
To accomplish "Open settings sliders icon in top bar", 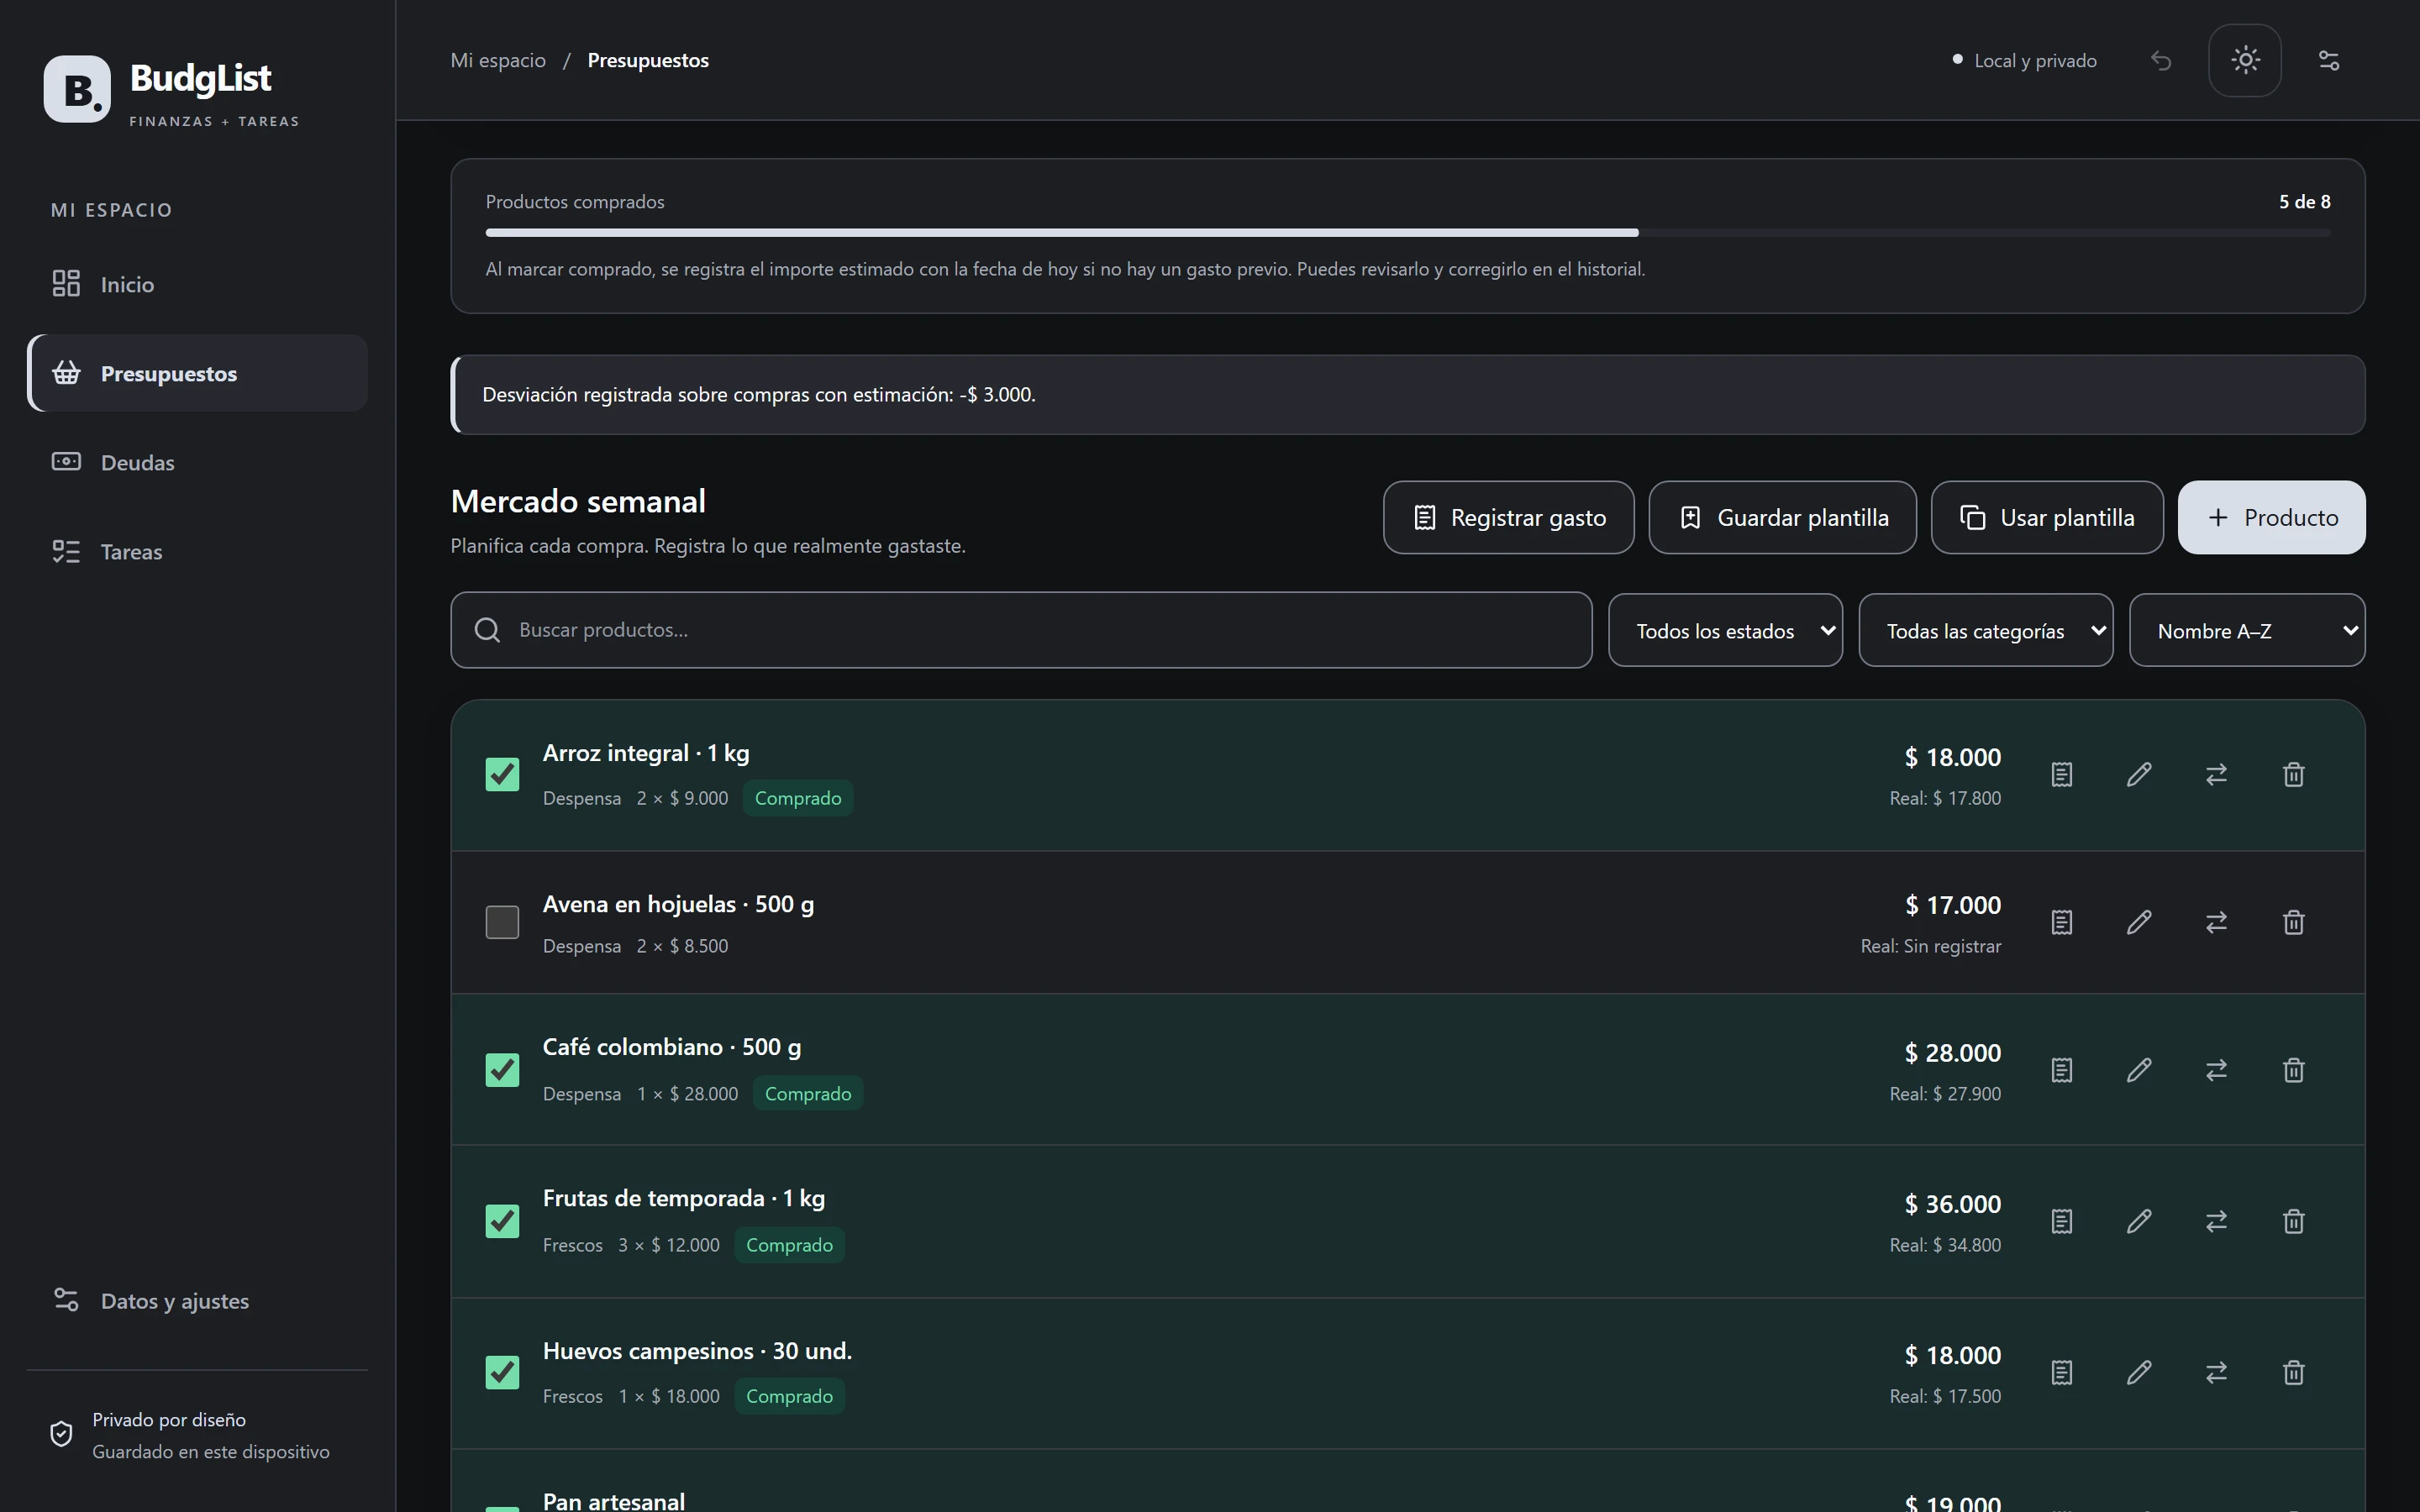I will point(2329,61).
